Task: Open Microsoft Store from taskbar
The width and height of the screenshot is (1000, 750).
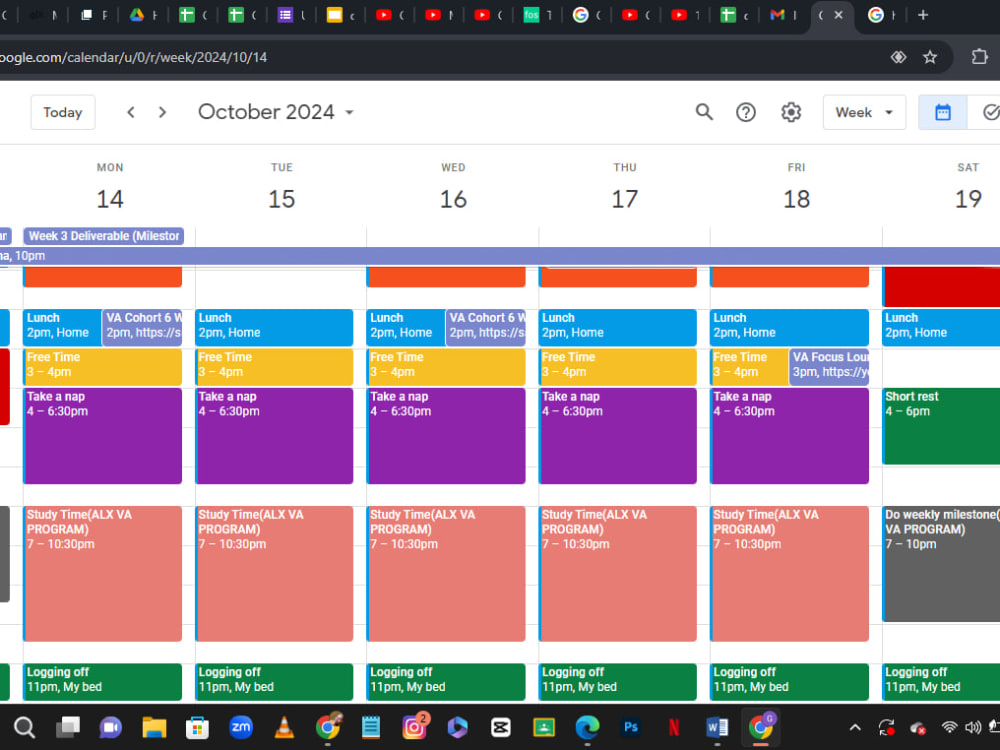Action: [197, 727]
